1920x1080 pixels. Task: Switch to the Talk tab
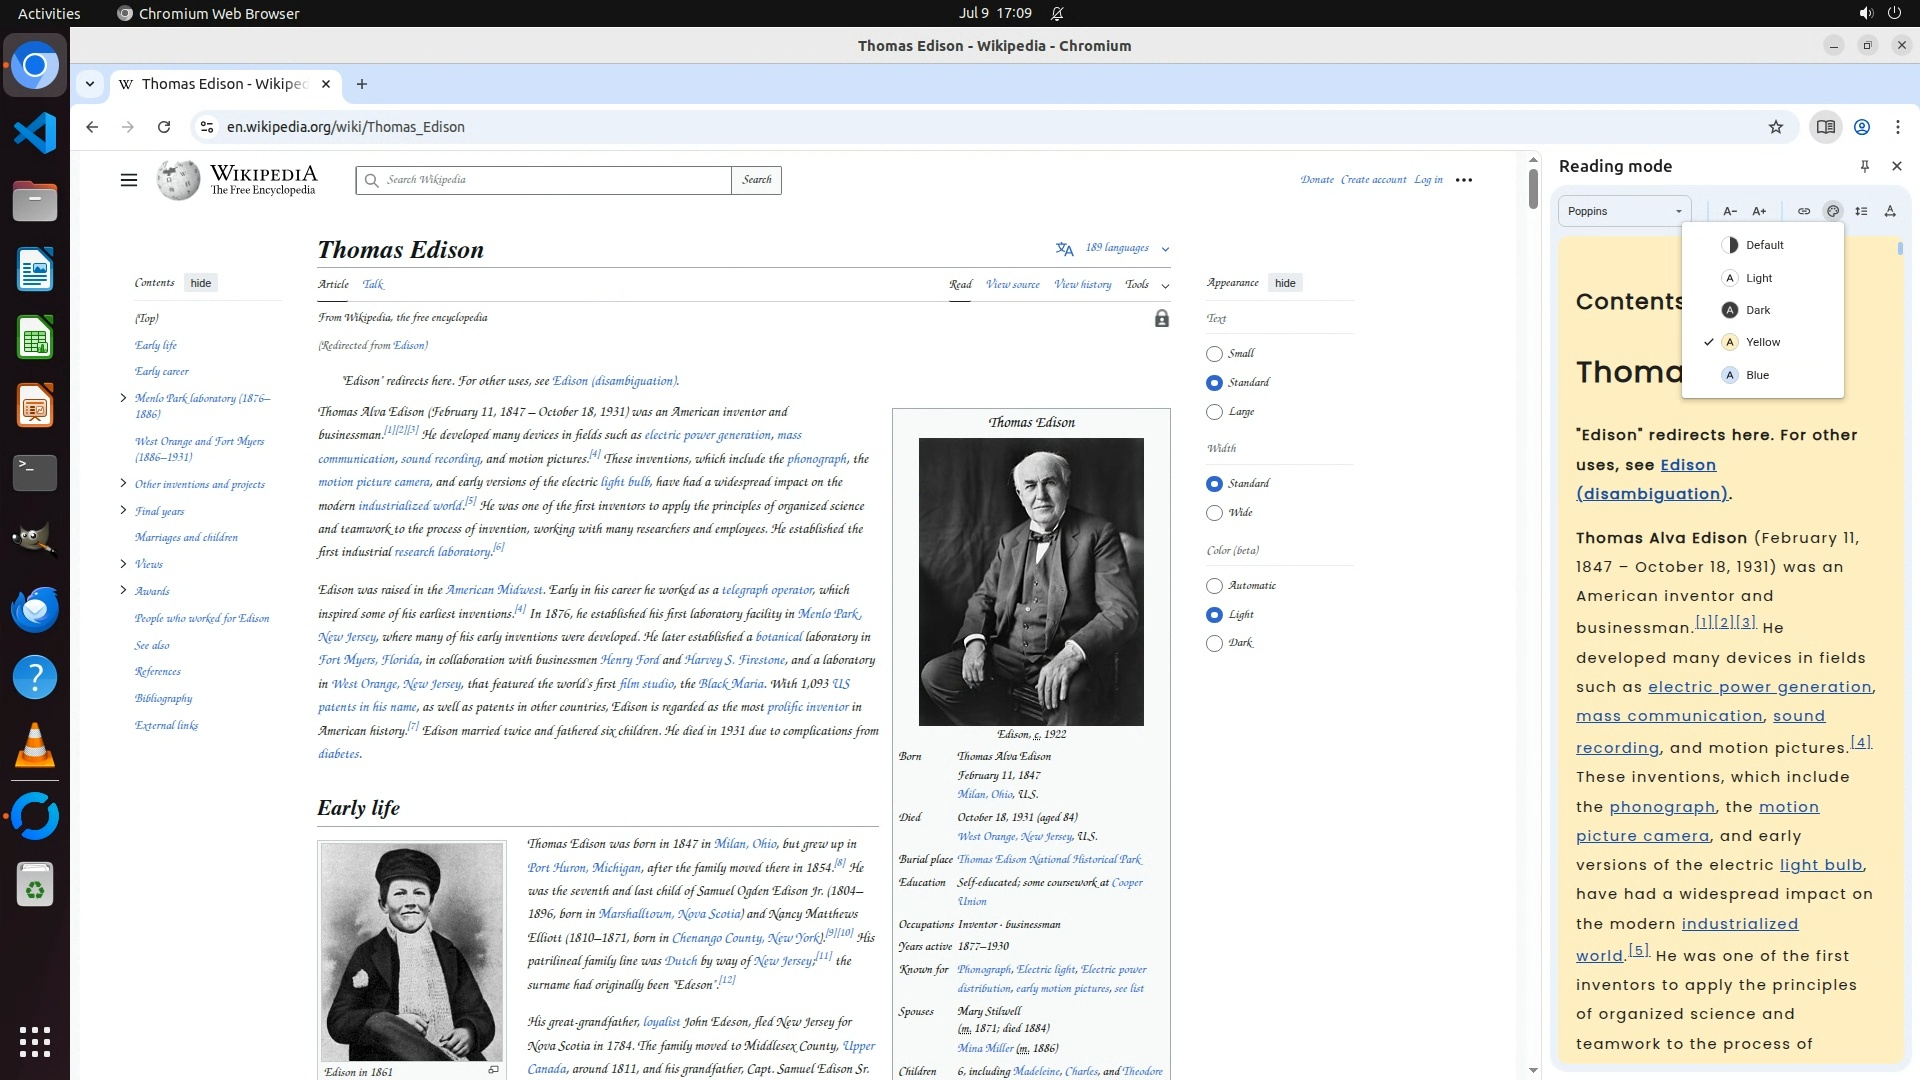coord(373,284)
